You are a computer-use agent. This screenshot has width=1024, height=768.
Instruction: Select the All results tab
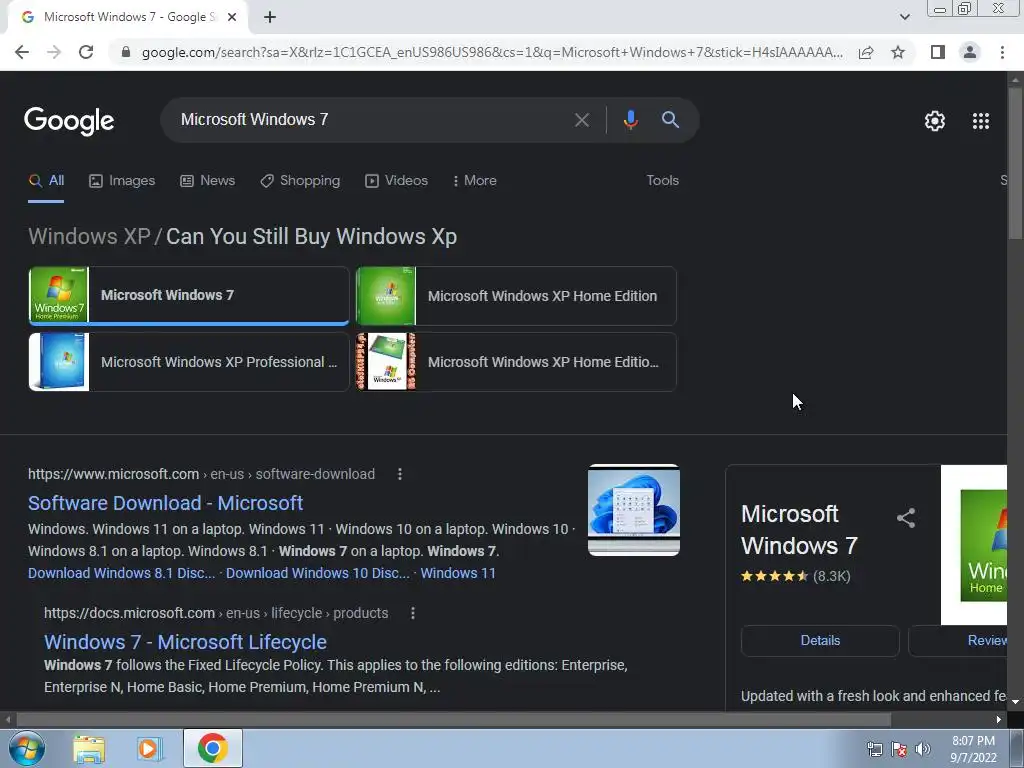tap(46, 181)
